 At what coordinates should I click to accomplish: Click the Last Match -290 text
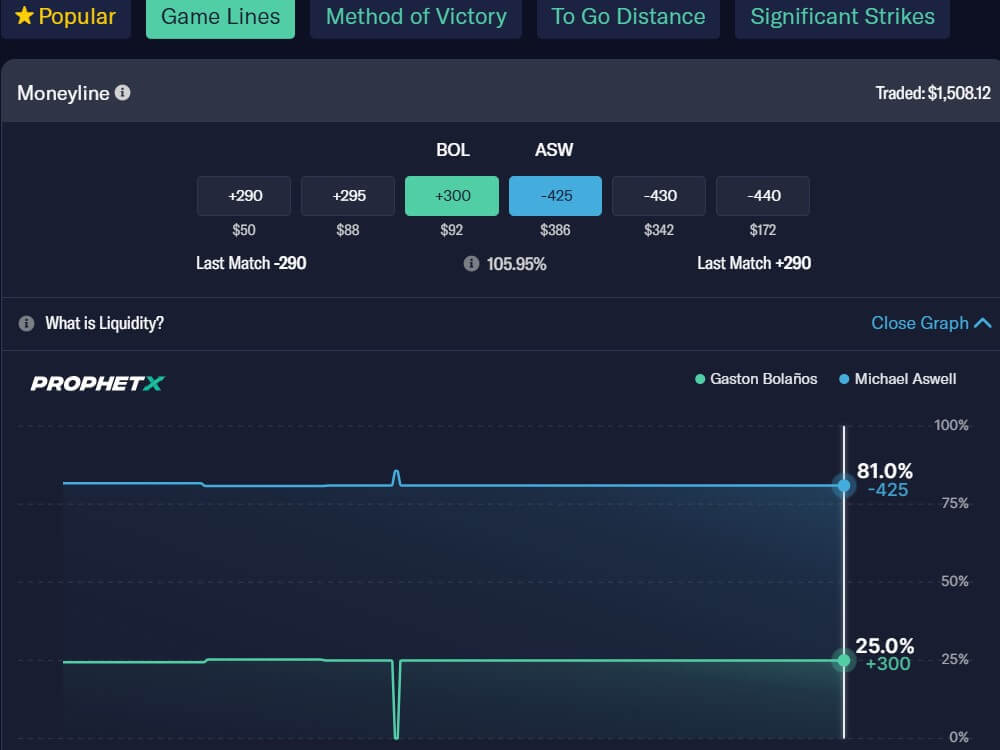coord(251,263)
